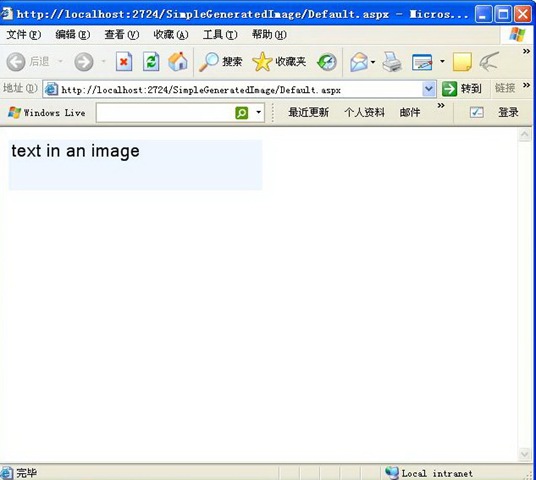The height and width of the screenshot is (480, 536).
Task: Expand the Mail button dropdown arrow
Action: [x=373, y=62]
